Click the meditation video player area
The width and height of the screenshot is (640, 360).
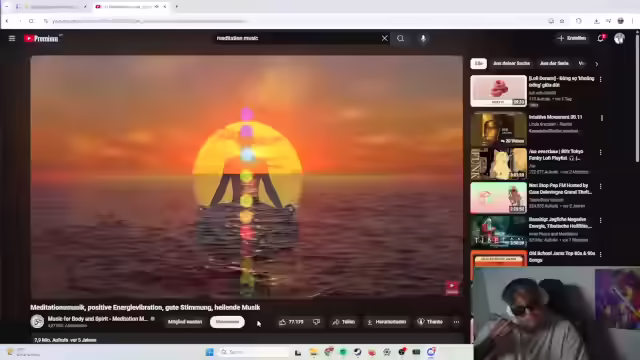[247, 177]
